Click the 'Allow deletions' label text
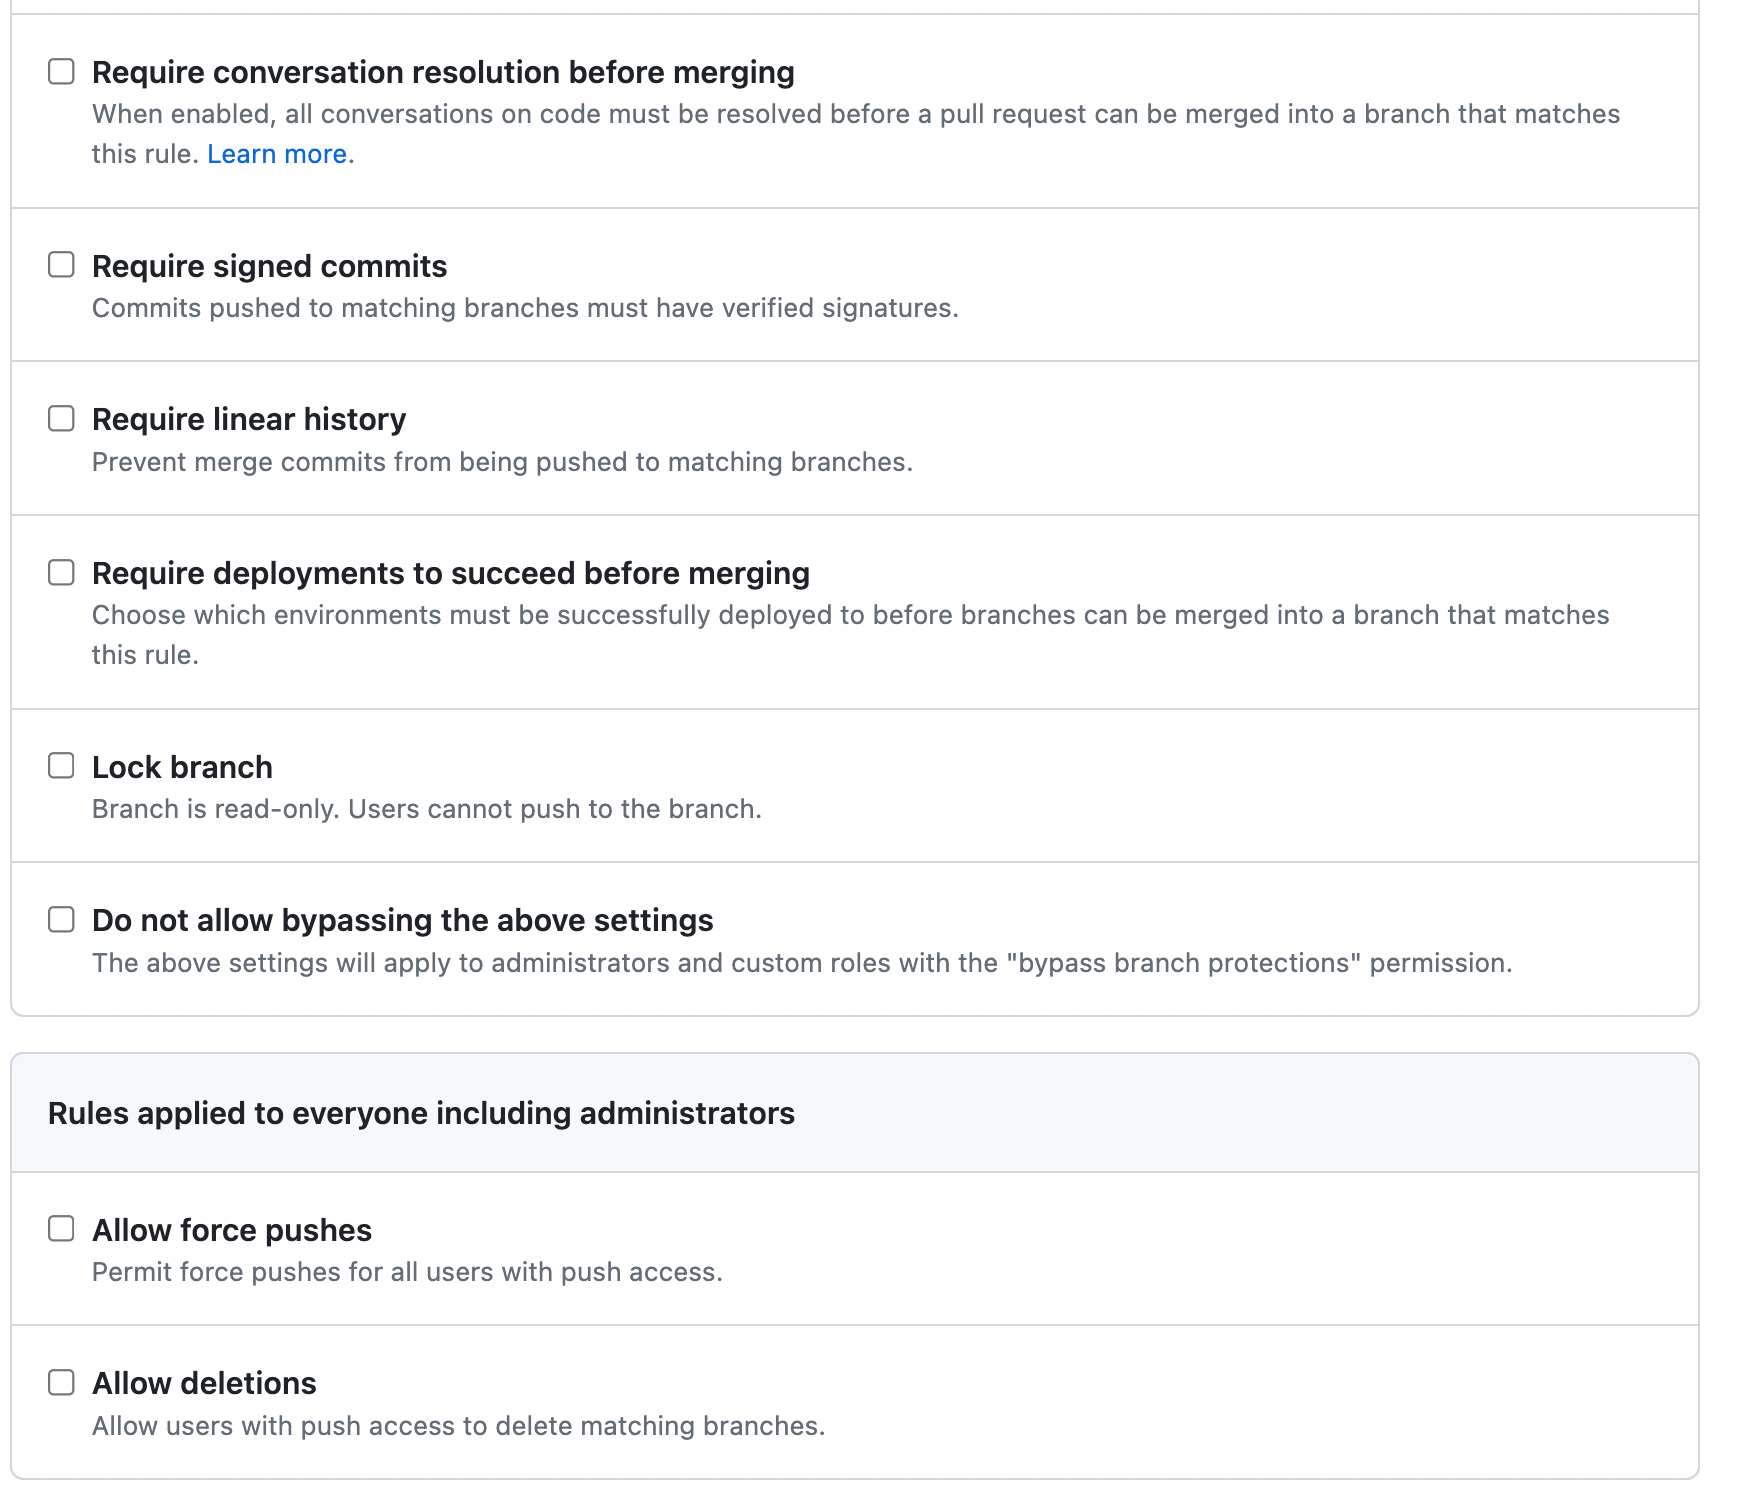1740x1508 pixels. pyautogui.click(x=204, y=1383)
